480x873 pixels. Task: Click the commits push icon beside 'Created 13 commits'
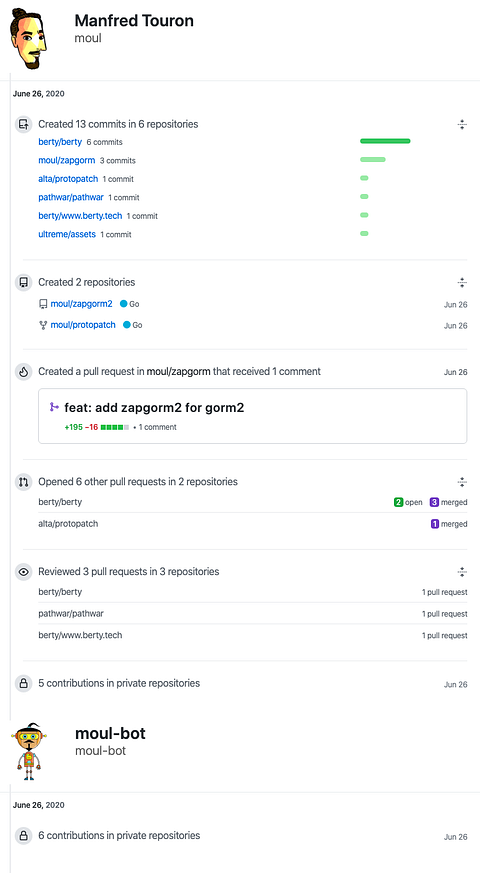(23, 124)
